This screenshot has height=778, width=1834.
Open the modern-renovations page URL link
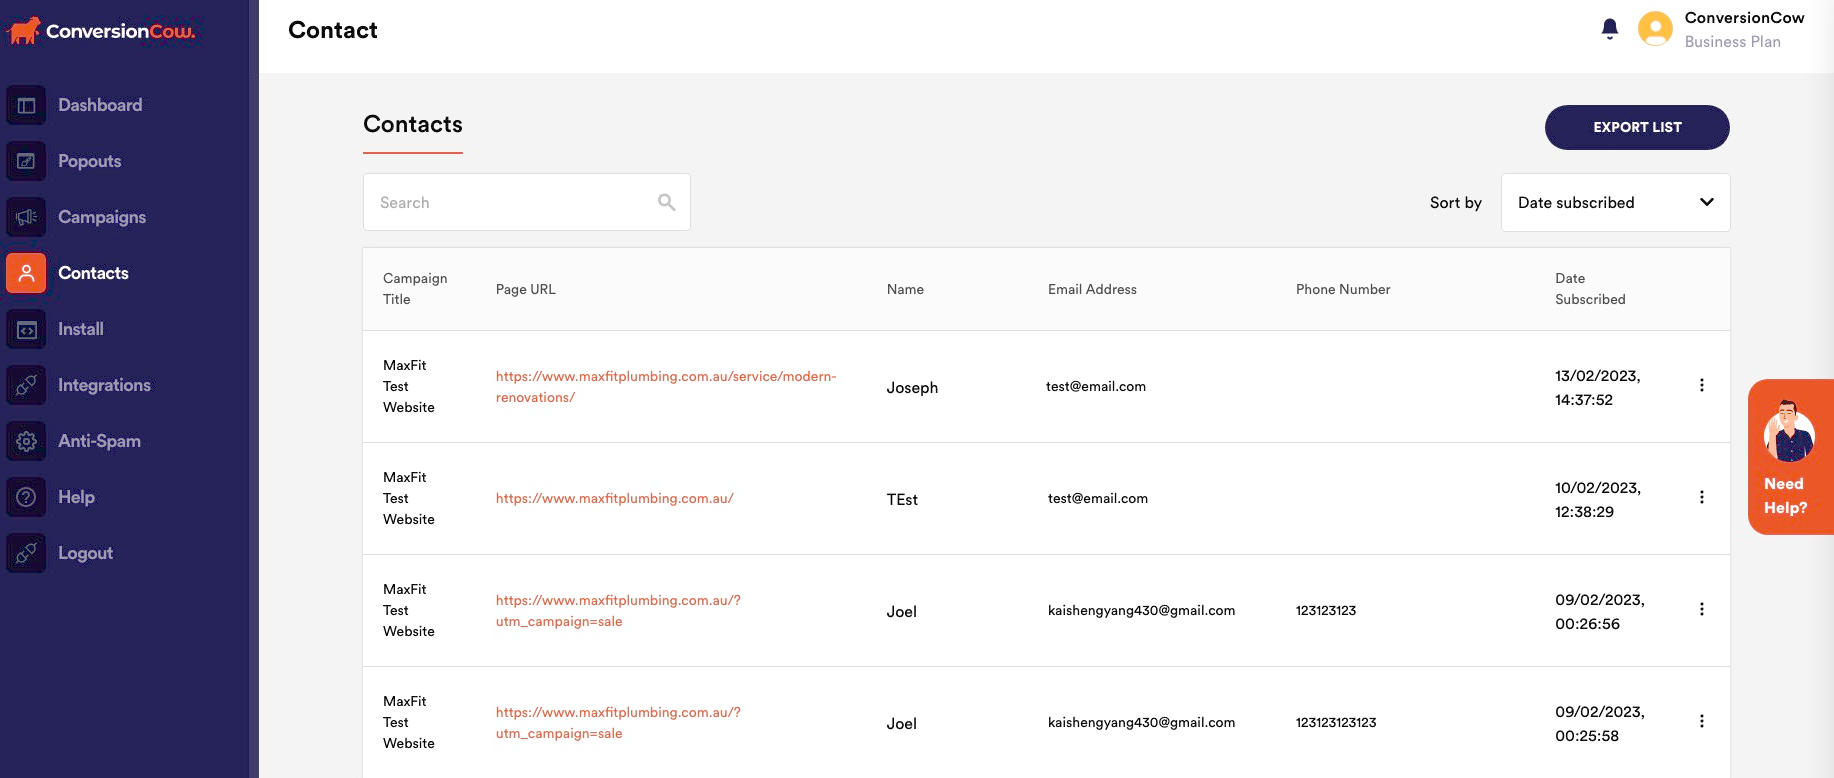coord(666,387)
